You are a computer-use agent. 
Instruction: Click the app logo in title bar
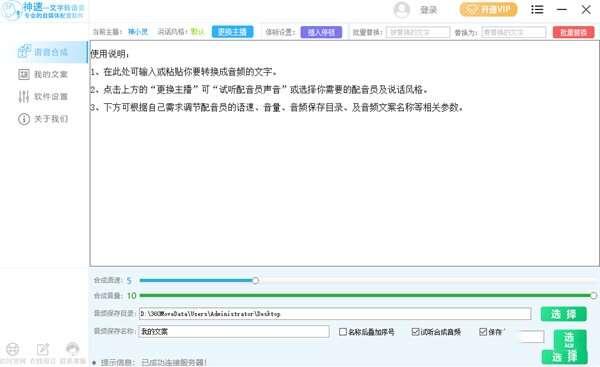pyautogui.click(x=43, y=10)
